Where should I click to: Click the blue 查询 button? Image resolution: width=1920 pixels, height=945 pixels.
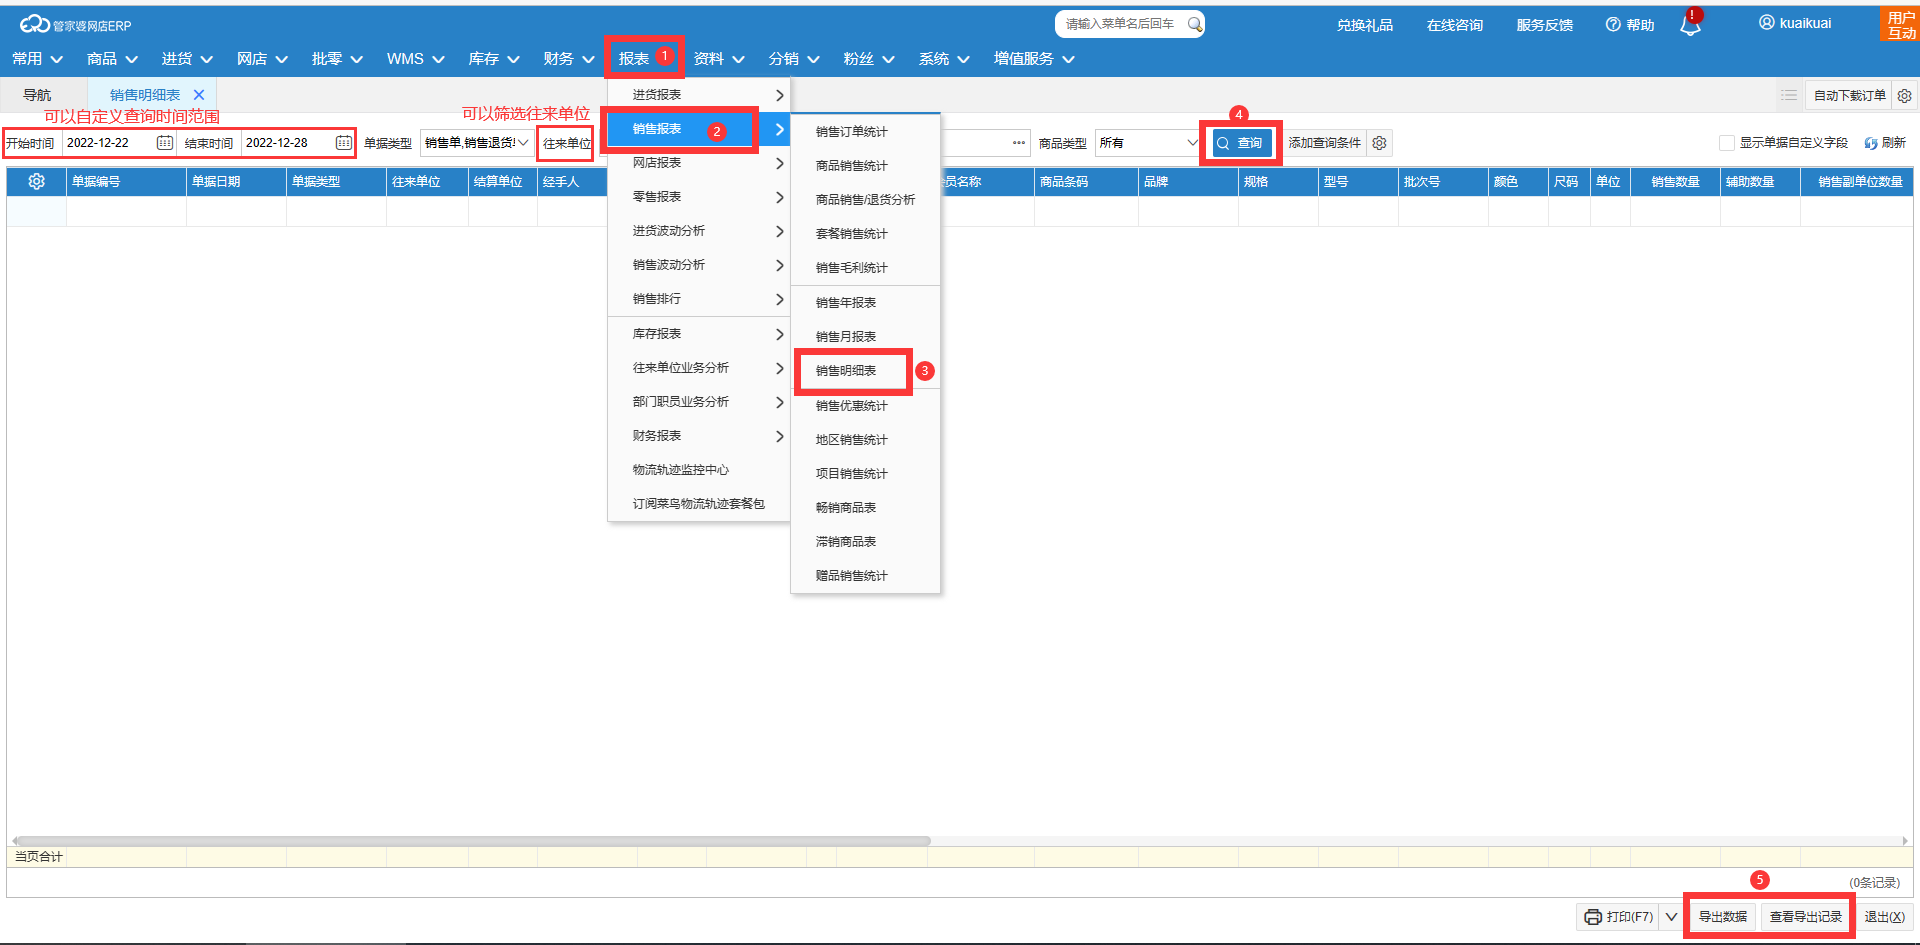click(1241, 143)
